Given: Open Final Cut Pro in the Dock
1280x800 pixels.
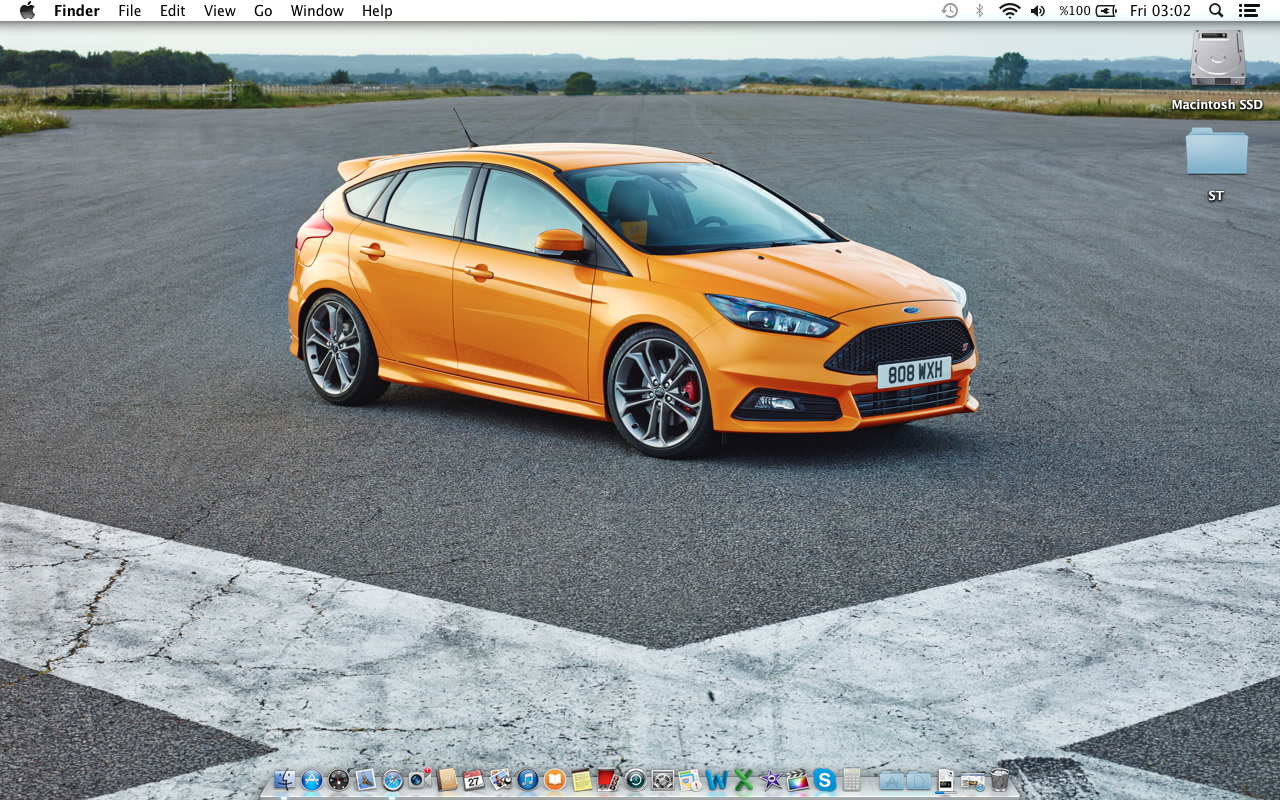Looking at the screenshot, I should [798, 780].
